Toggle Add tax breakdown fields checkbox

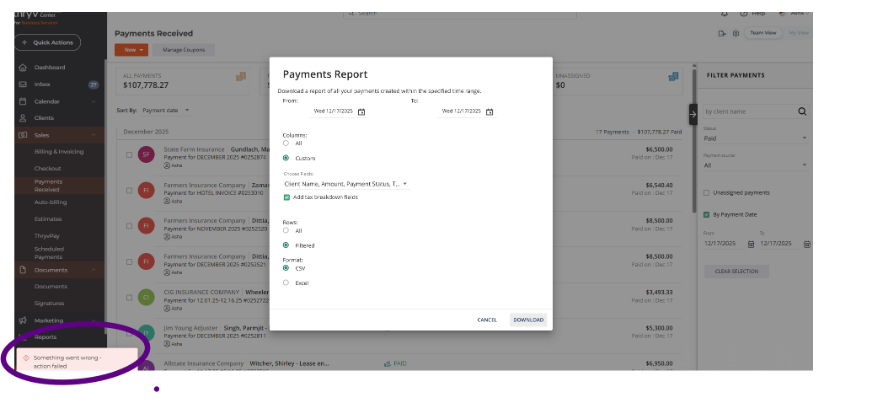coord(287,197)
